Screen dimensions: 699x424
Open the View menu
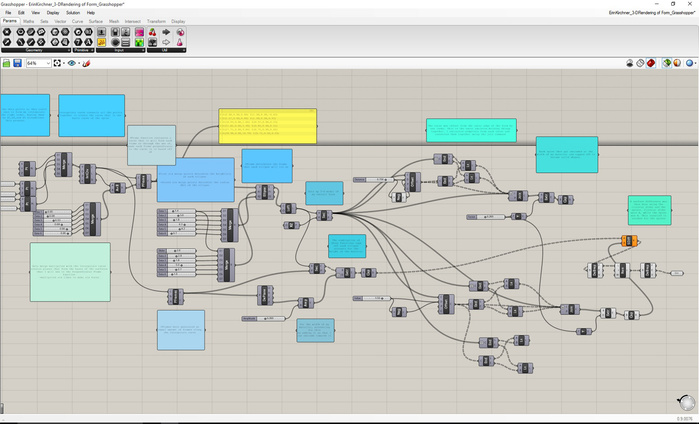(x=36, y=13)
